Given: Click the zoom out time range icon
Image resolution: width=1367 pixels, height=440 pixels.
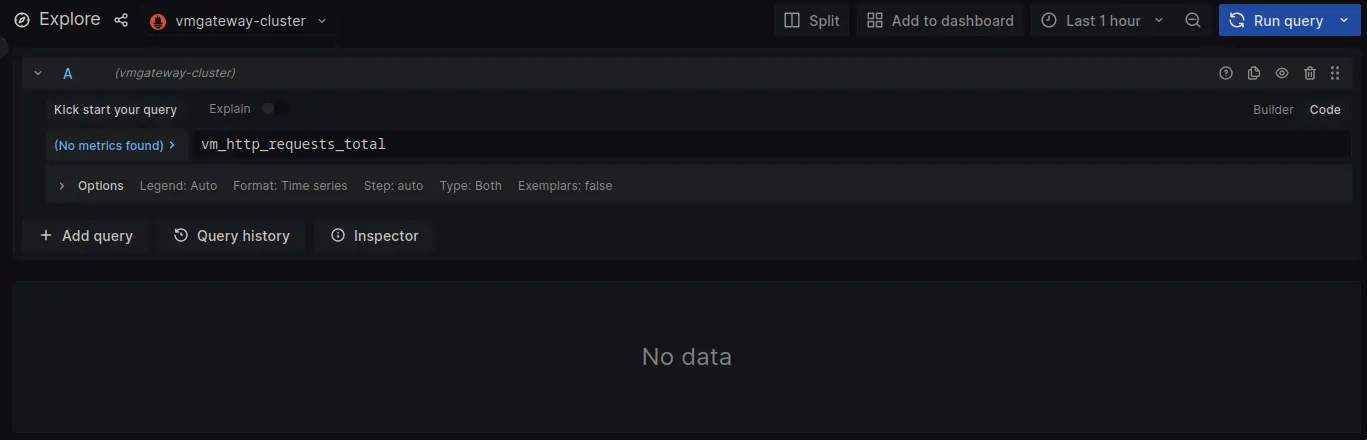Looking at the screenshot, I should click(1192, 20).
